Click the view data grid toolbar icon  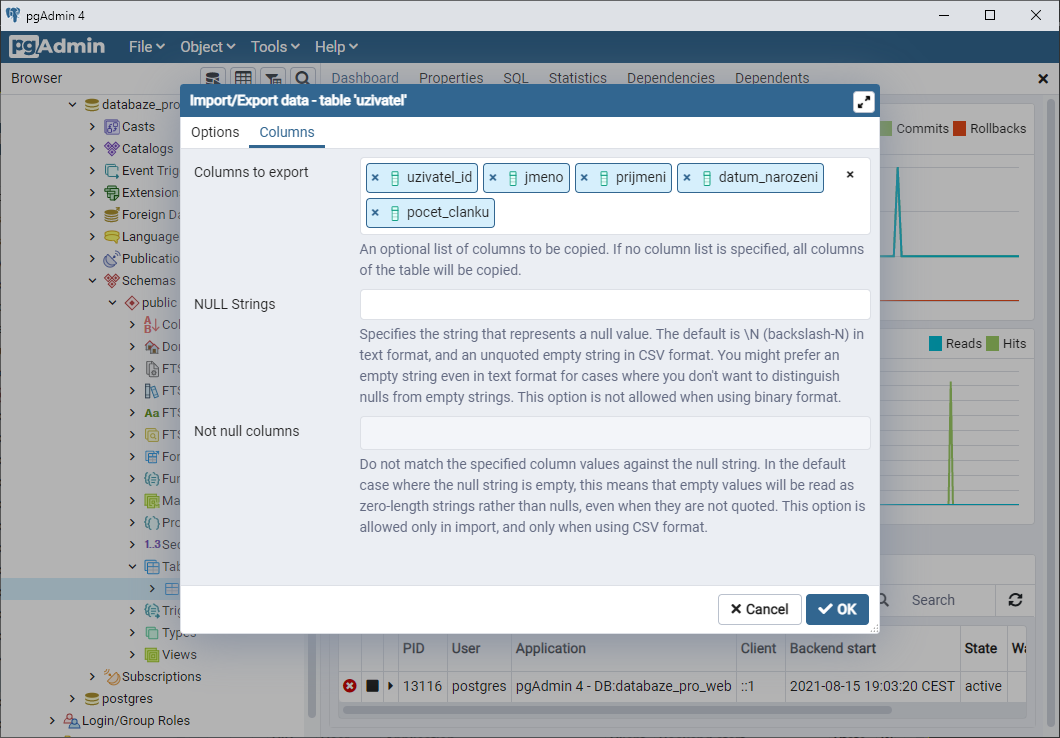(242, 78)
